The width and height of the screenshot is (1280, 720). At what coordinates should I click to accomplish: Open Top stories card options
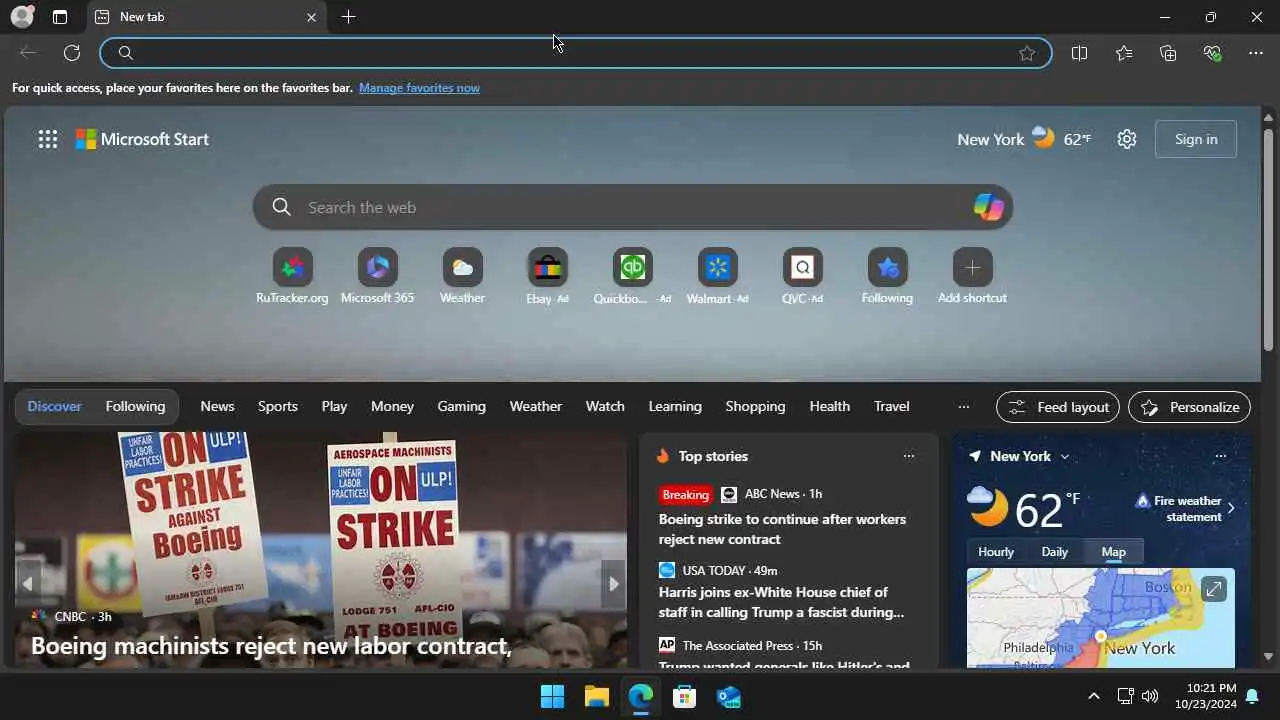coord(908,456)
